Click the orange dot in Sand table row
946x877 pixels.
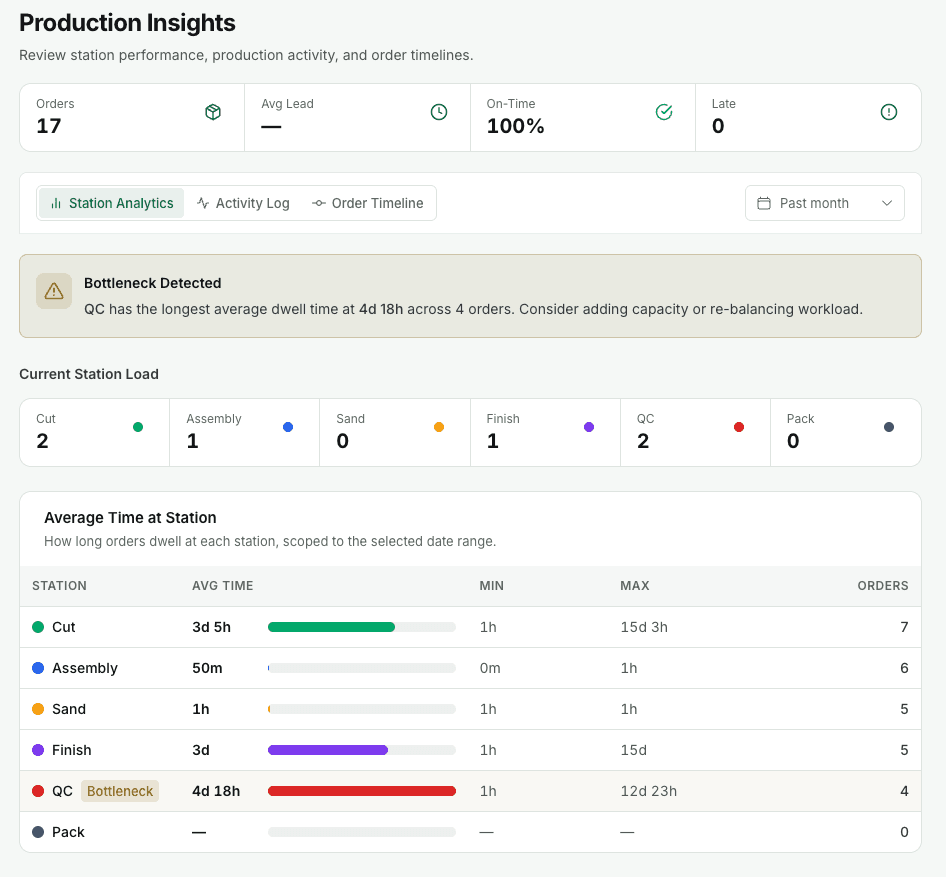coord(38,709)
